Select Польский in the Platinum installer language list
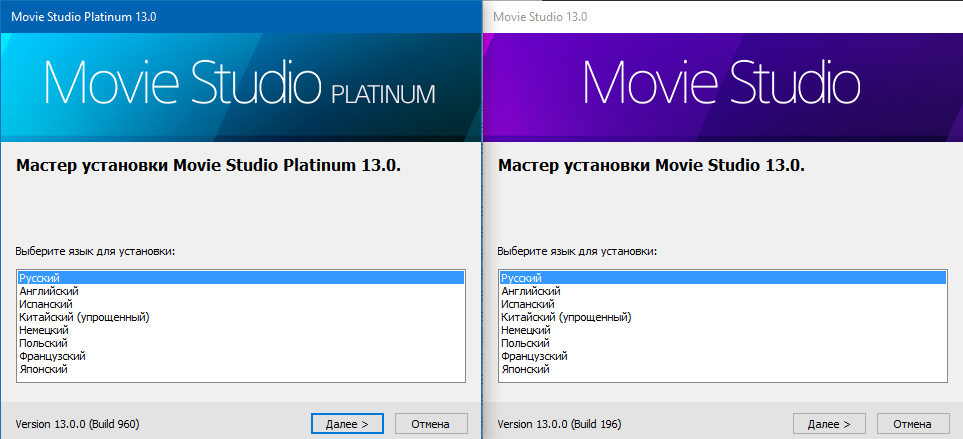The width and height of the screenshot is (963, 439). coord(44,343)
